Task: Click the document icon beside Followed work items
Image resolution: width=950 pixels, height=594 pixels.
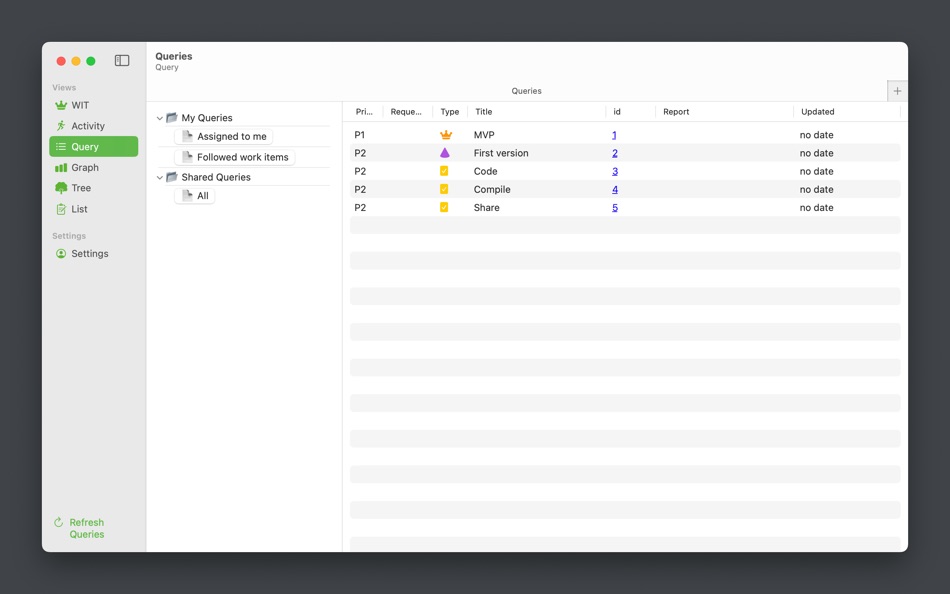Action: 187,157
